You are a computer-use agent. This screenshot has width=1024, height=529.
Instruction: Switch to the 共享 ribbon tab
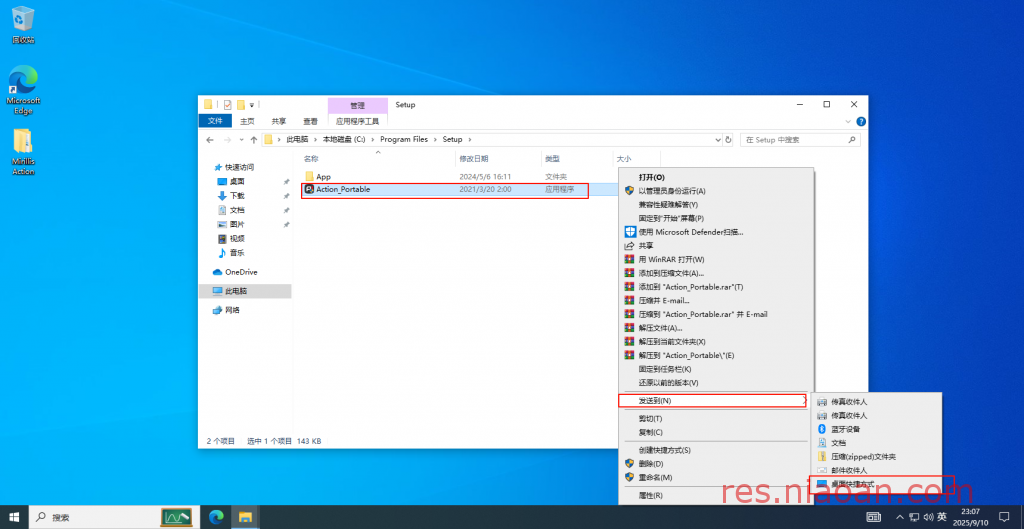click(279, 121)
